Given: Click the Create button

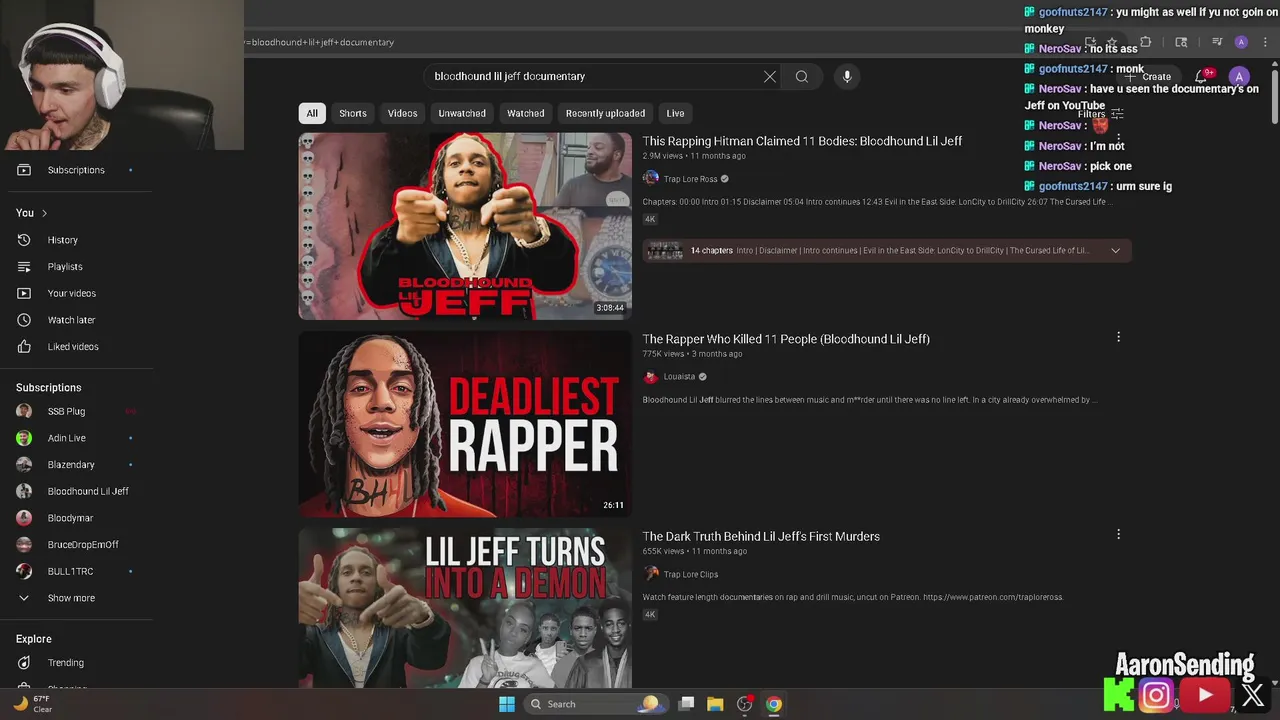Looking at the screenshot, I should pyautogui.click(x=1150, y=76).
